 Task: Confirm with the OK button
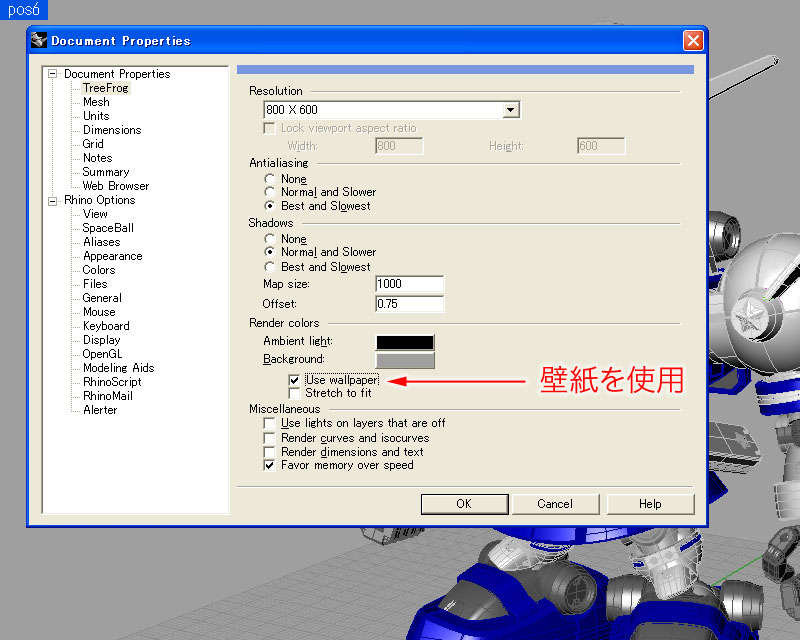point(464,504)
